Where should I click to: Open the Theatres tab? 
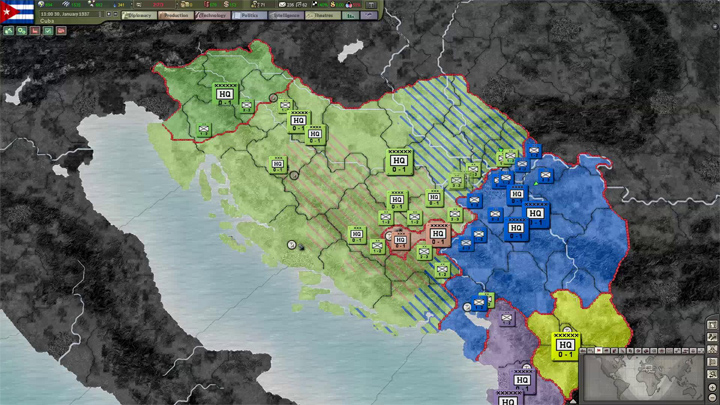pyautogui.click(x=323, y=15)
